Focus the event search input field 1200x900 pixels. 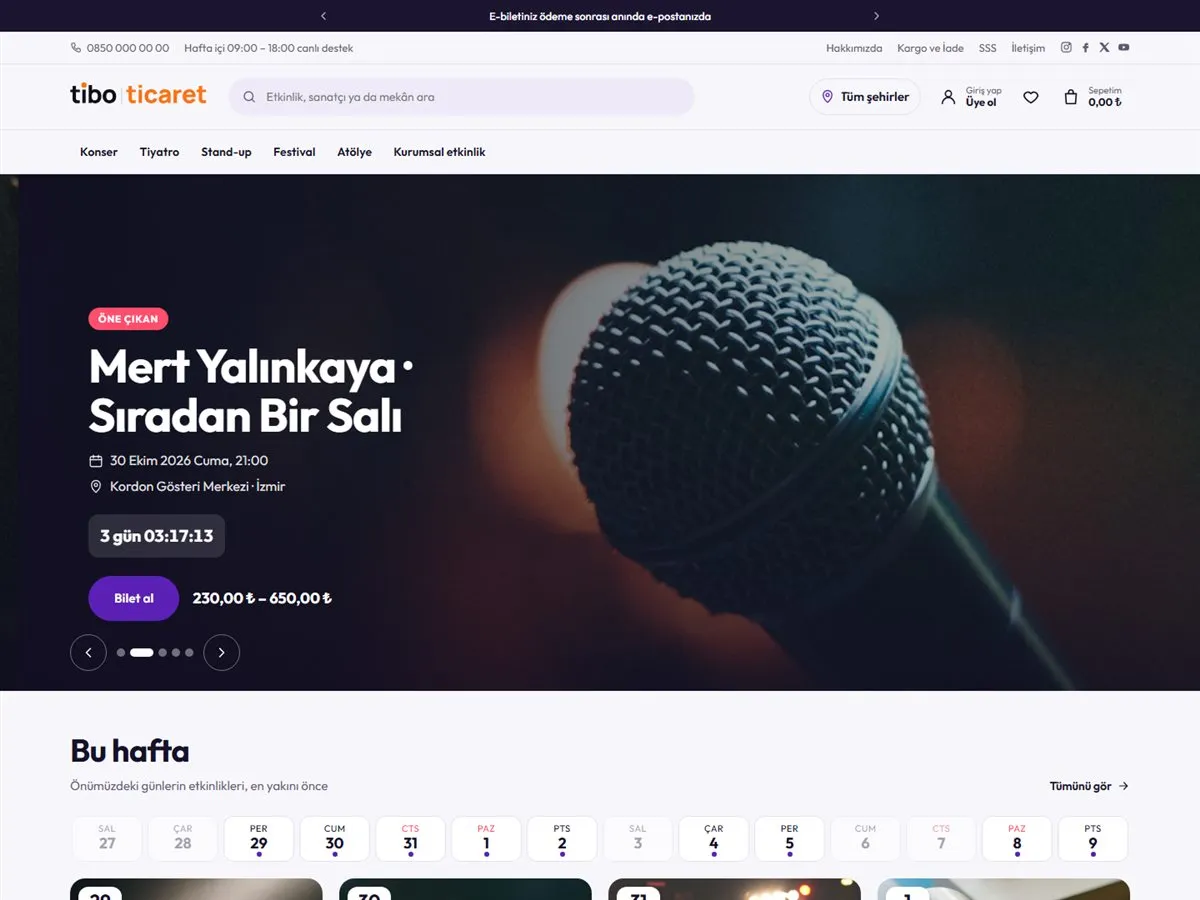pyautogui.click(x=462, y=97)
